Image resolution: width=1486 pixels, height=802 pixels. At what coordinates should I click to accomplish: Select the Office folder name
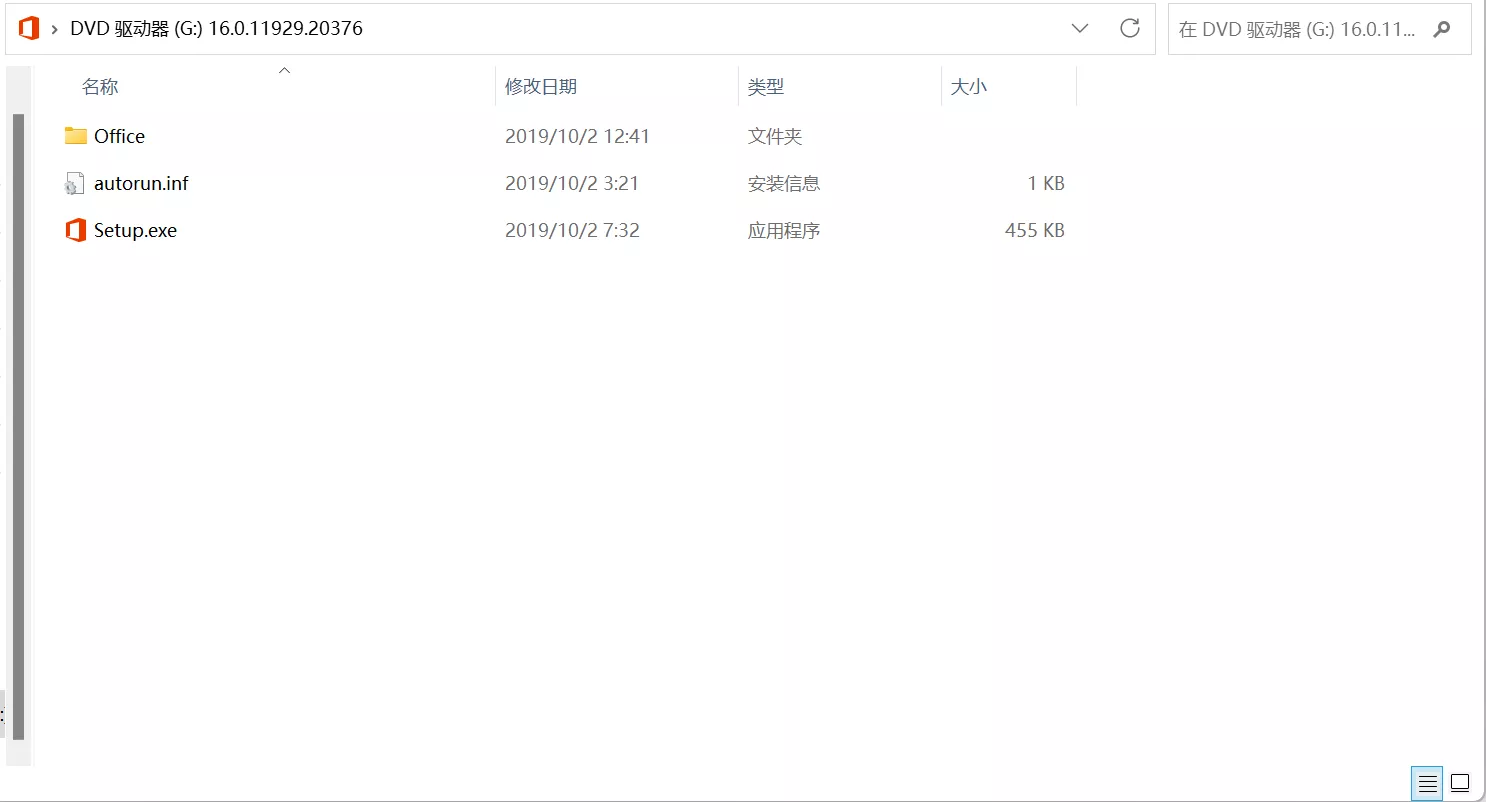(x=119, y=136)
